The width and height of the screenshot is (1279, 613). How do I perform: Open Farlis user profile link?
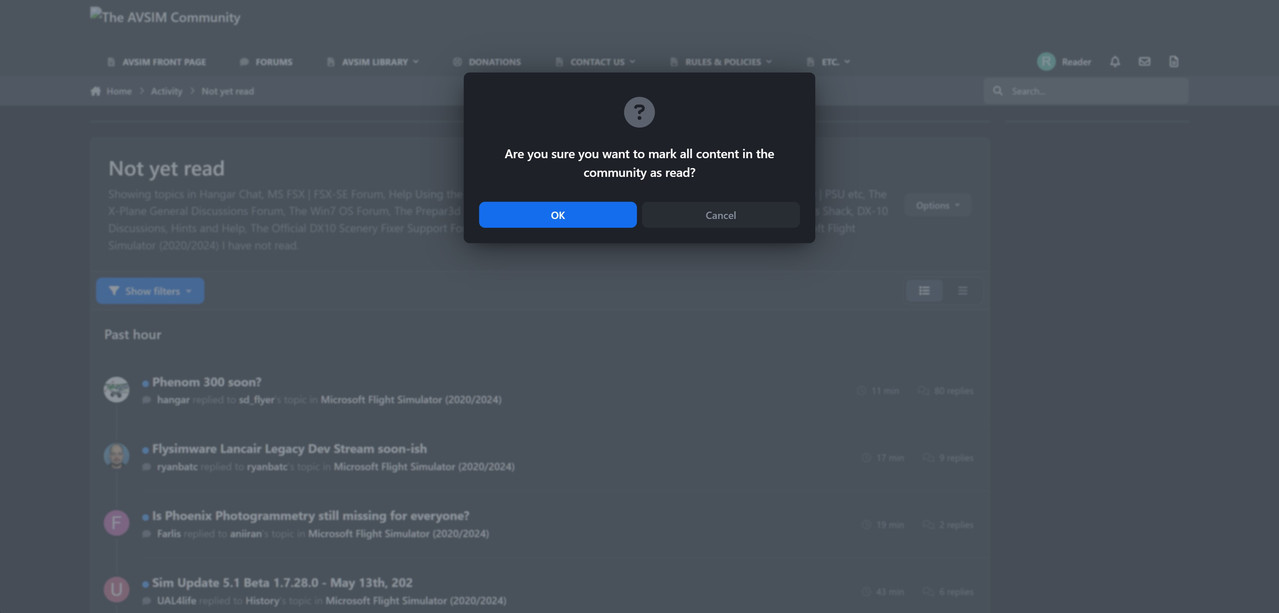(x=169, y=534)
